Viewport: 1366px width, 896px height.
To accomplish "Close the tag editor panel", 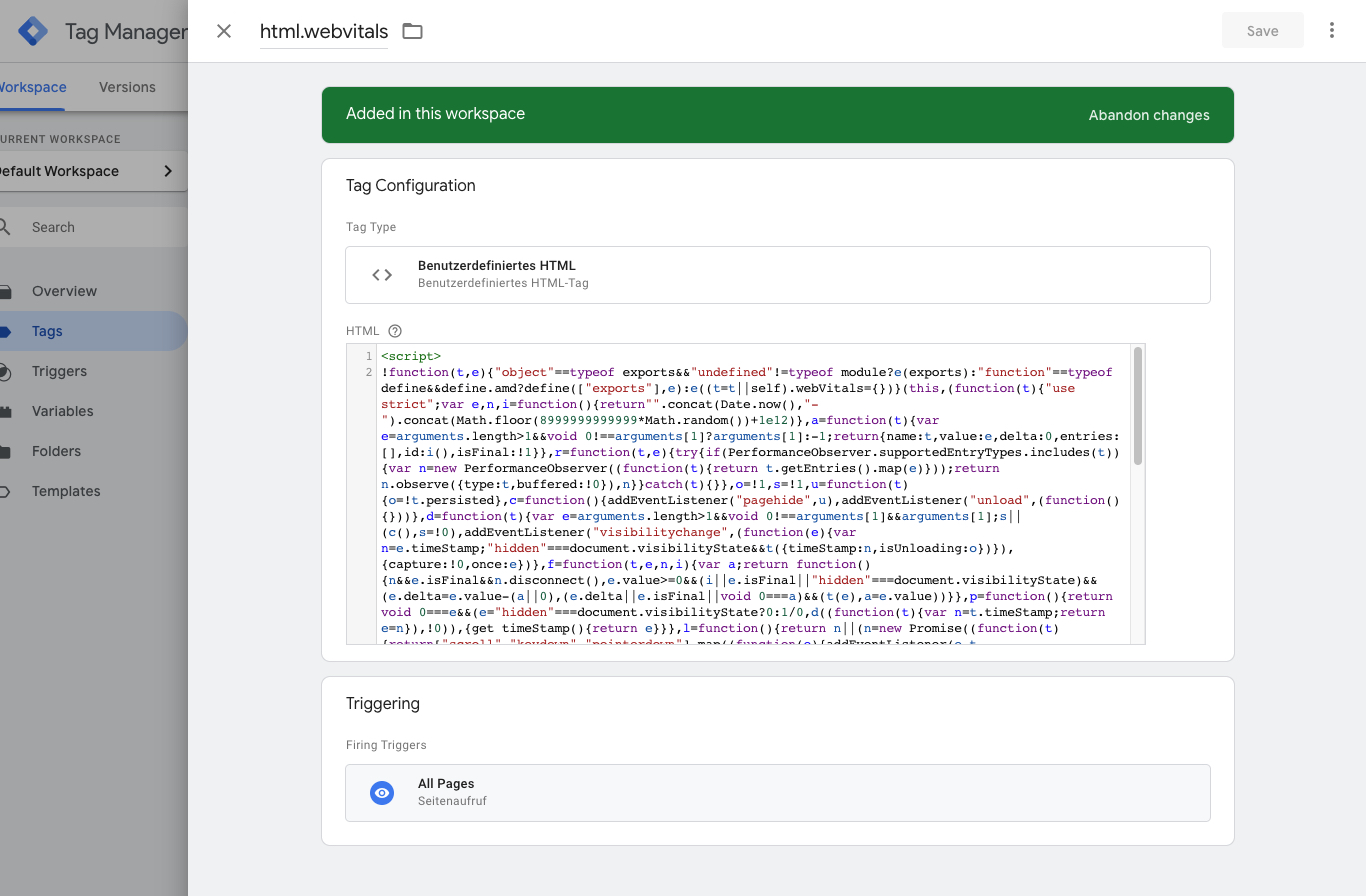I will [x=224, y=31].
